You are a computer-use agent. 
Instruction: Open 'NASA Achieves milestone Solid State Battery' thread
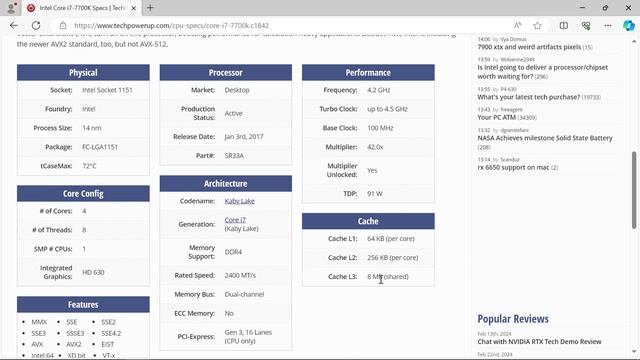point(545,138)
